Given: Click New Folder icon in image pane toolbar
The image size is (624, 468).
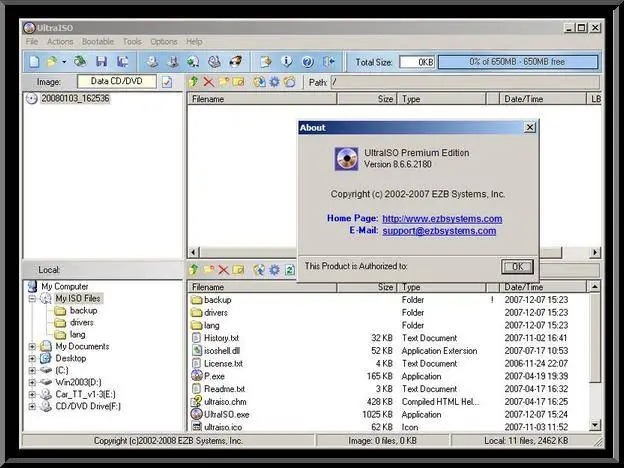Looking at the screenshot, I should click(224, 82).
